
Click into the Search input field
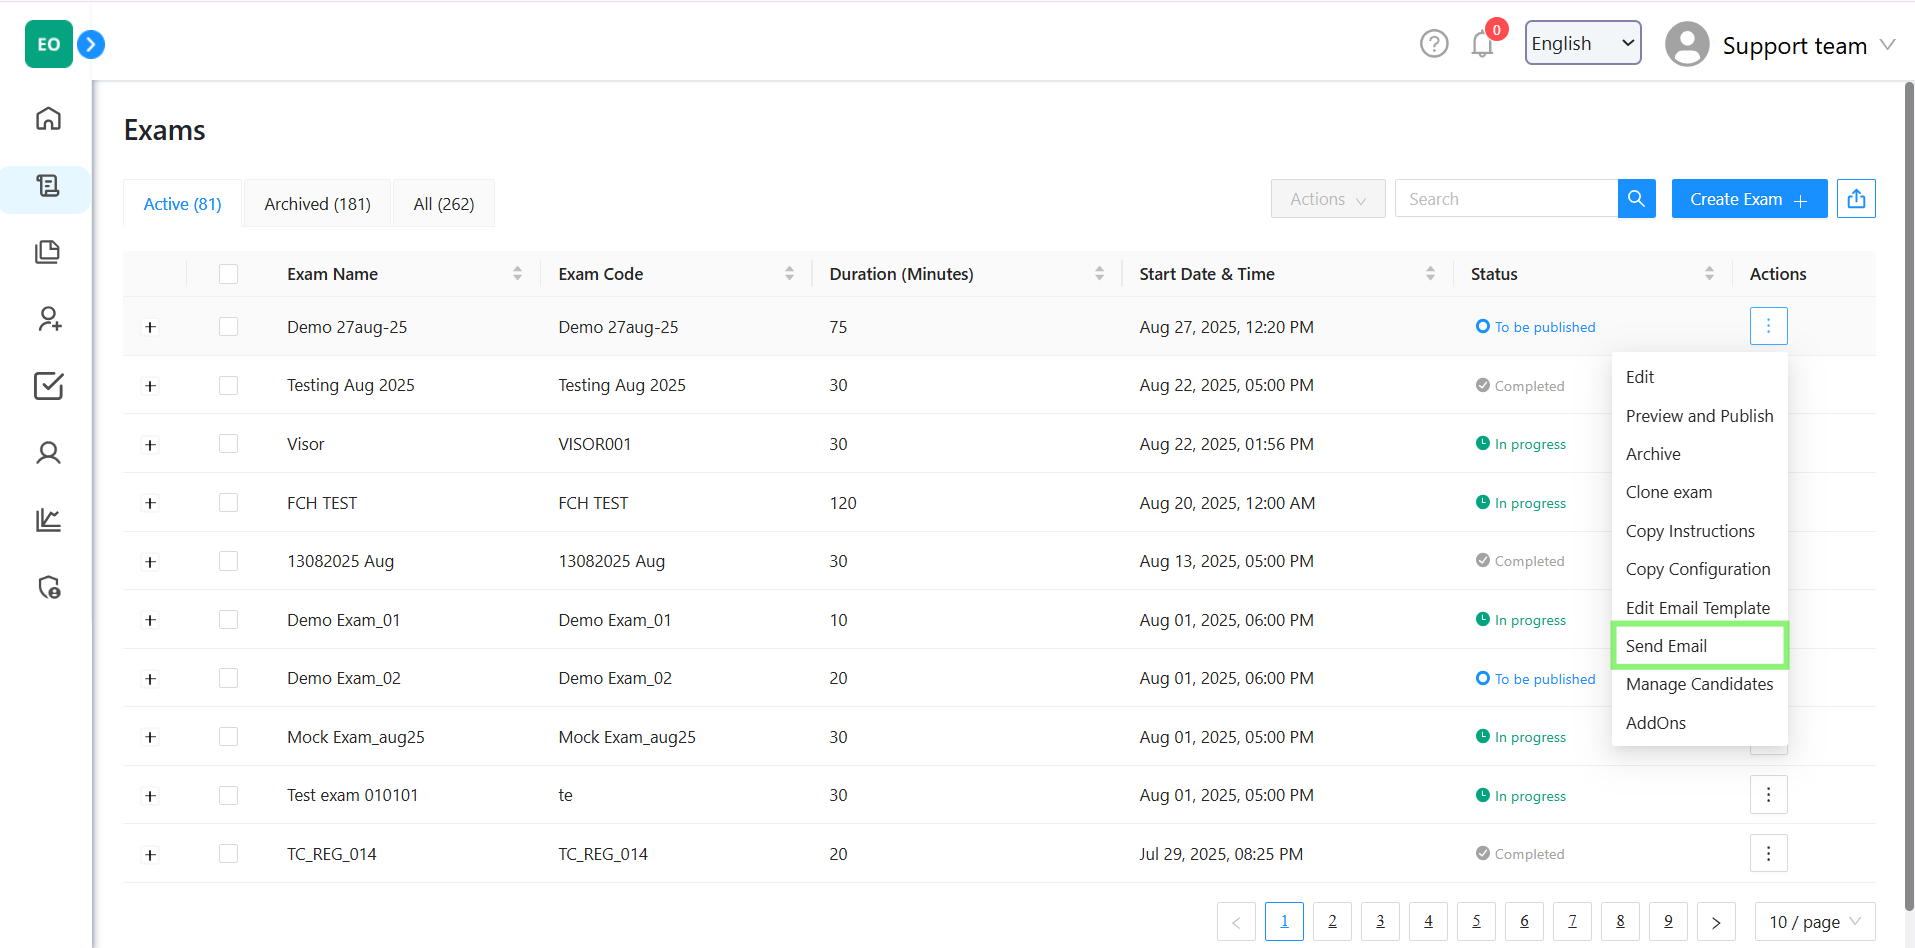[x=1505, y=199]
